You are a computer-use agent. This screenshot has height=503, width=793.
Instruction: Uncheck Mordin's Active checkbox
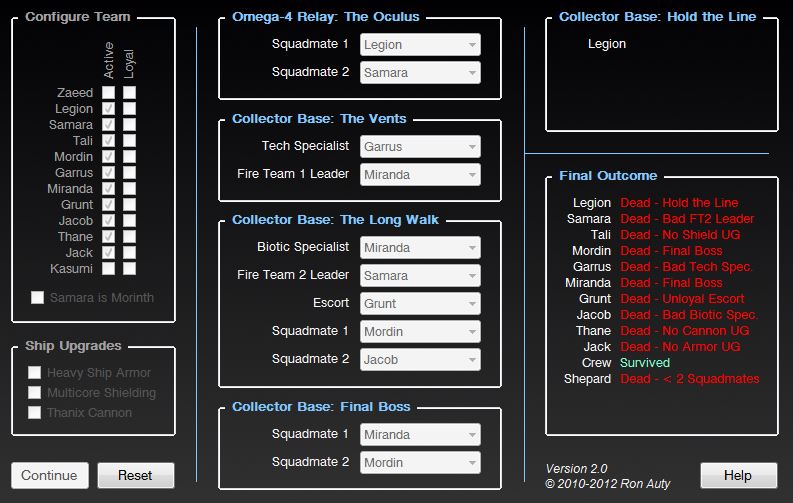coord(108,157)
